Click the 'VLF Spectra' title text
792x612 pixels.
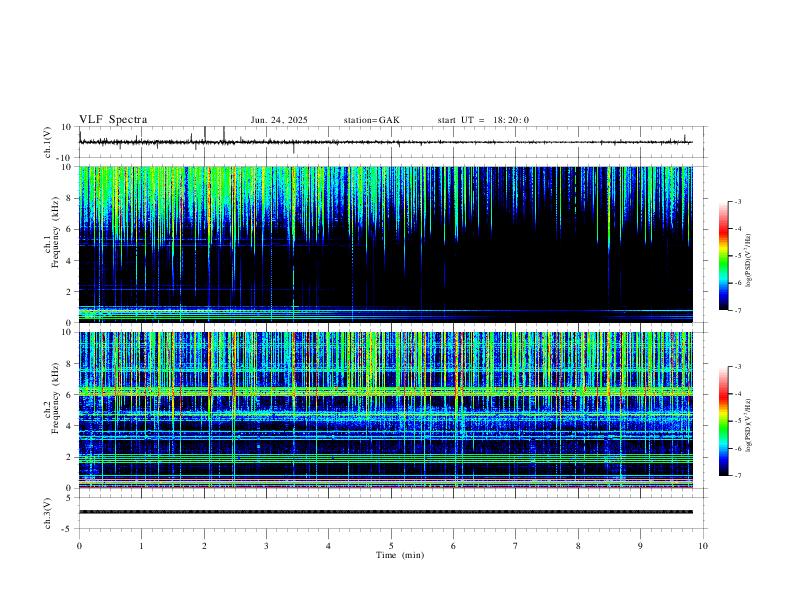click(113, 120)
